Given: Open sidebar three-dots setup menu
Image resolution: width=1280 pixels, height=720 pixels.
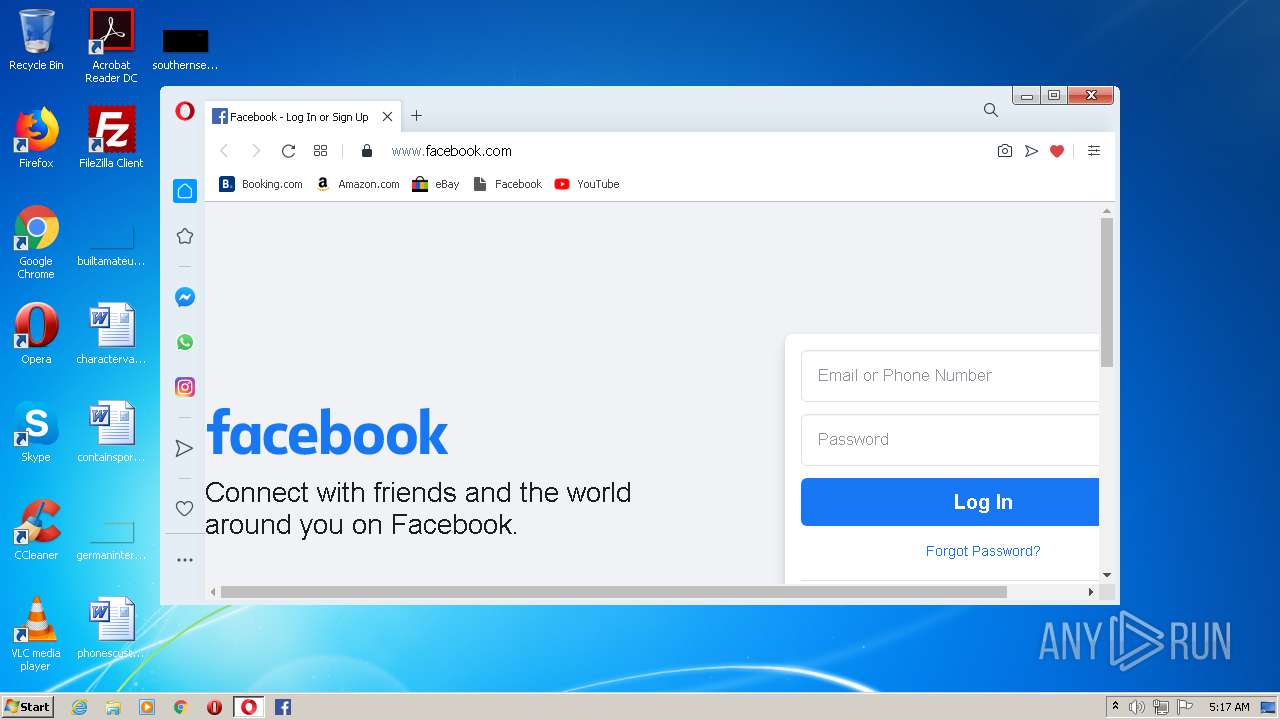Looking at the screenshot, I should pyautogui.click(x=185, y=560).
